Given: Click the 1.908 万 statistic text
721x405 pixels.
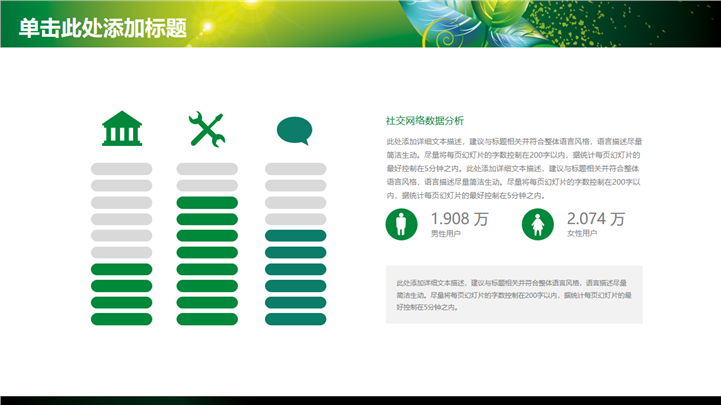Looking at the screenshot, I should click(x=459, y=218).
